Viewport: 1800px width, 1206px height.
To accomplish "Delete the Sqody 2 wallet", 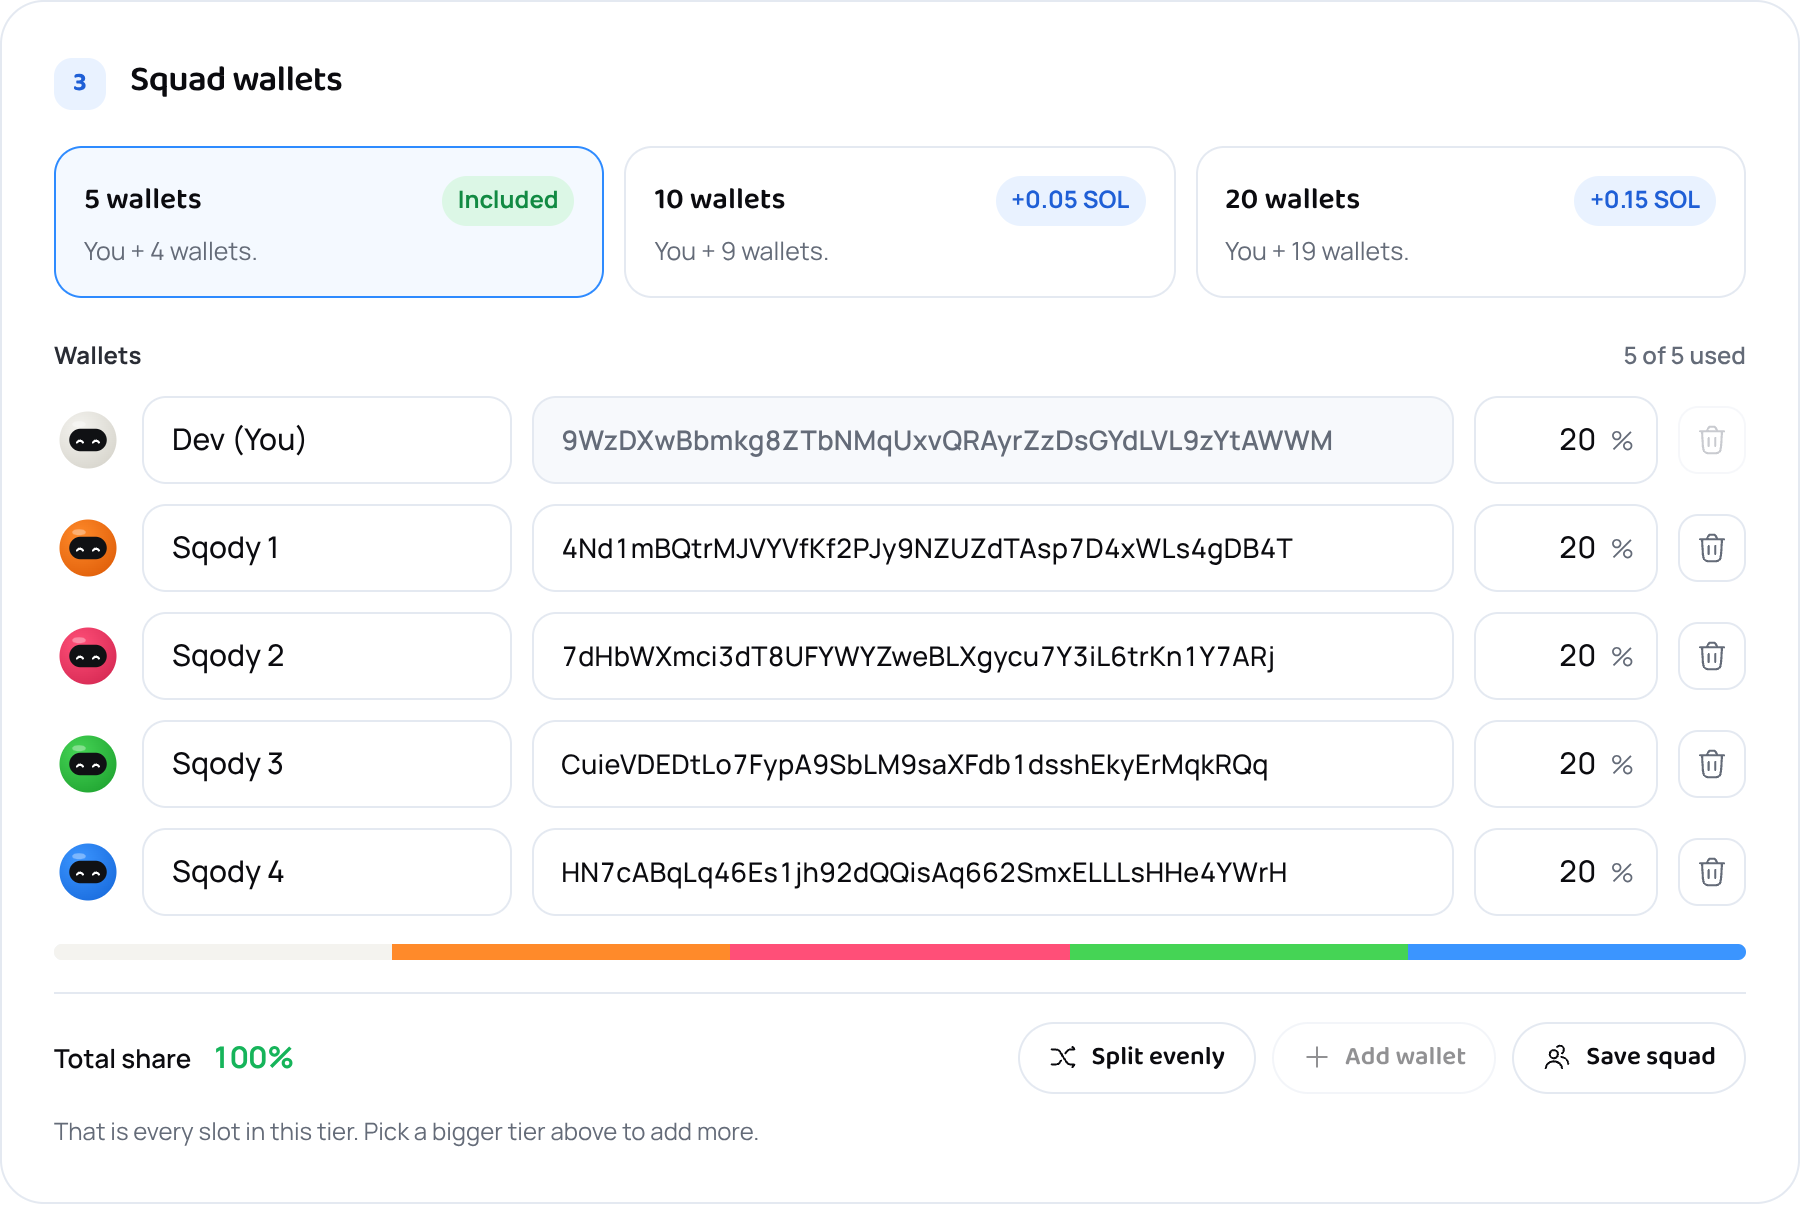I will coord(1711,656).
